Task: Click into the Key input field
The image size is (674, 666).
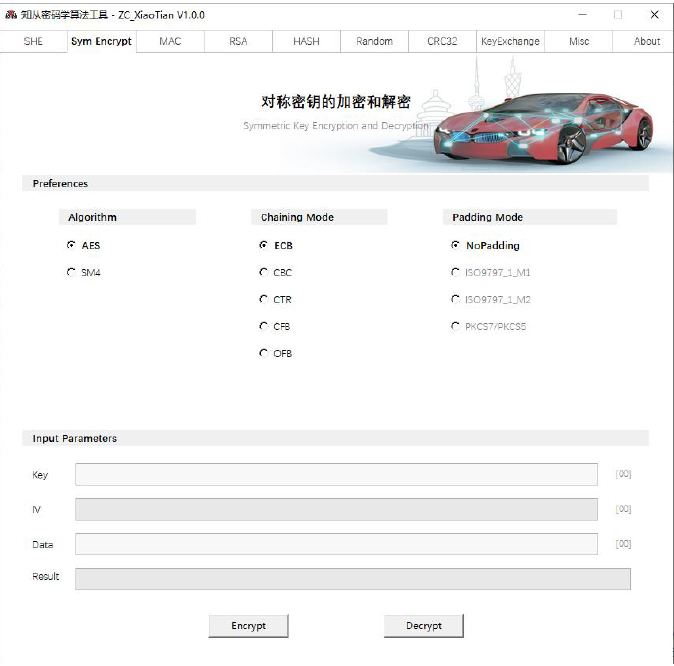Action: (336, 475)
